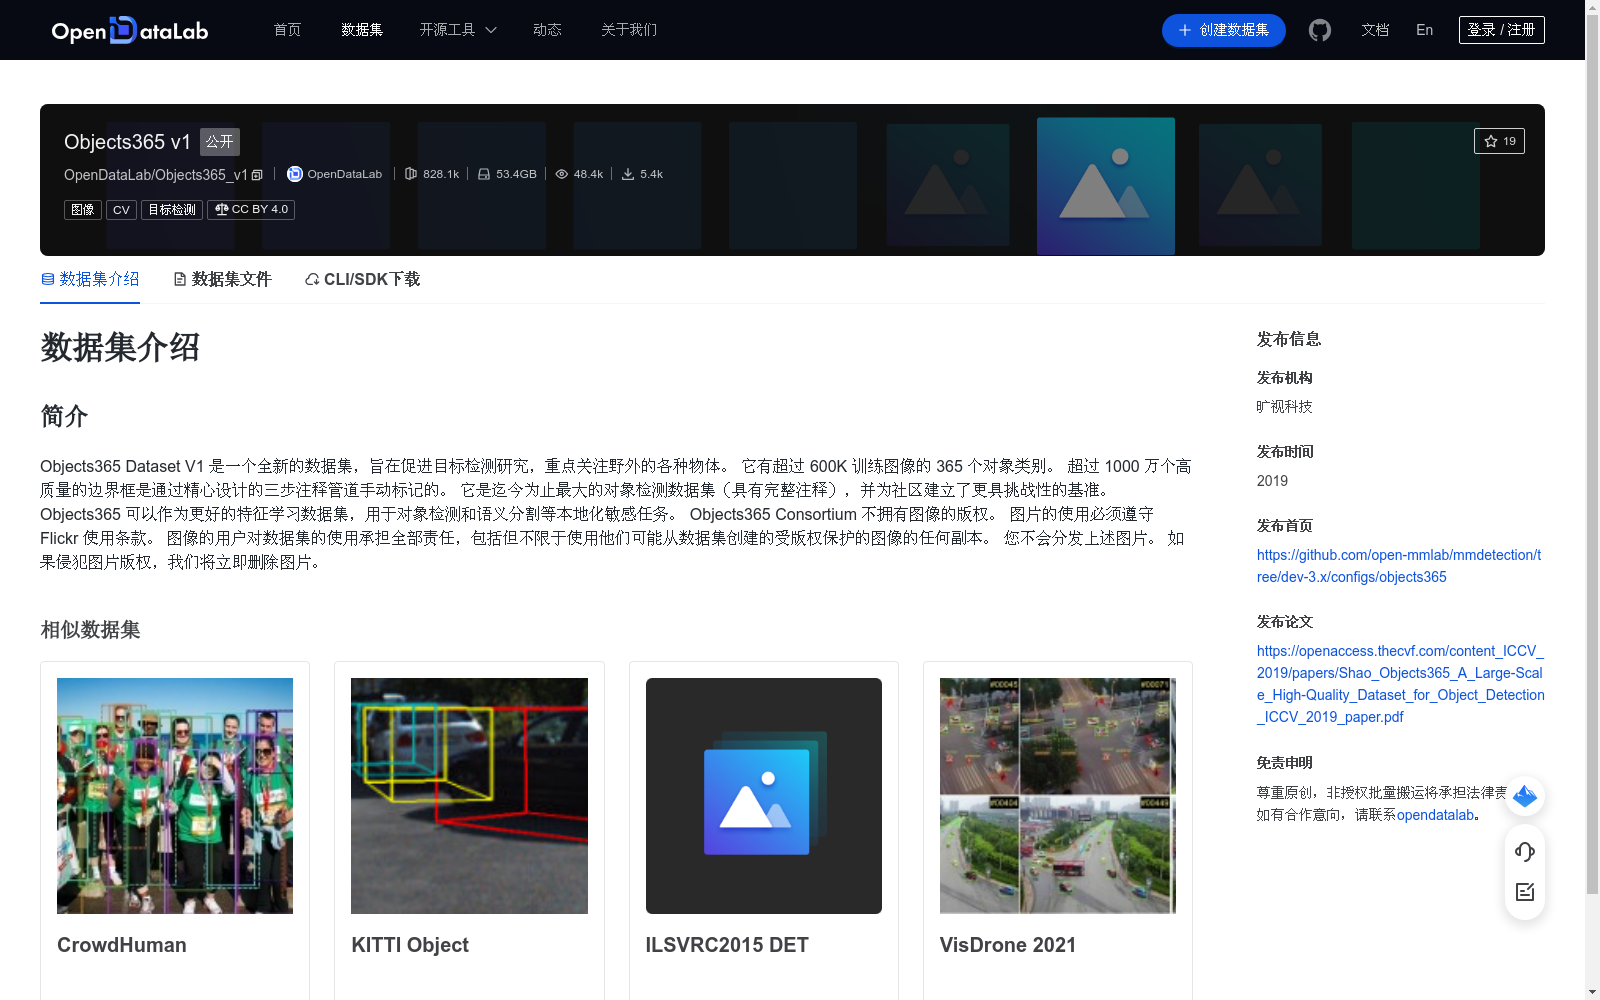
Task: Click the 公开 visibility badge
Action: (220, 142)
